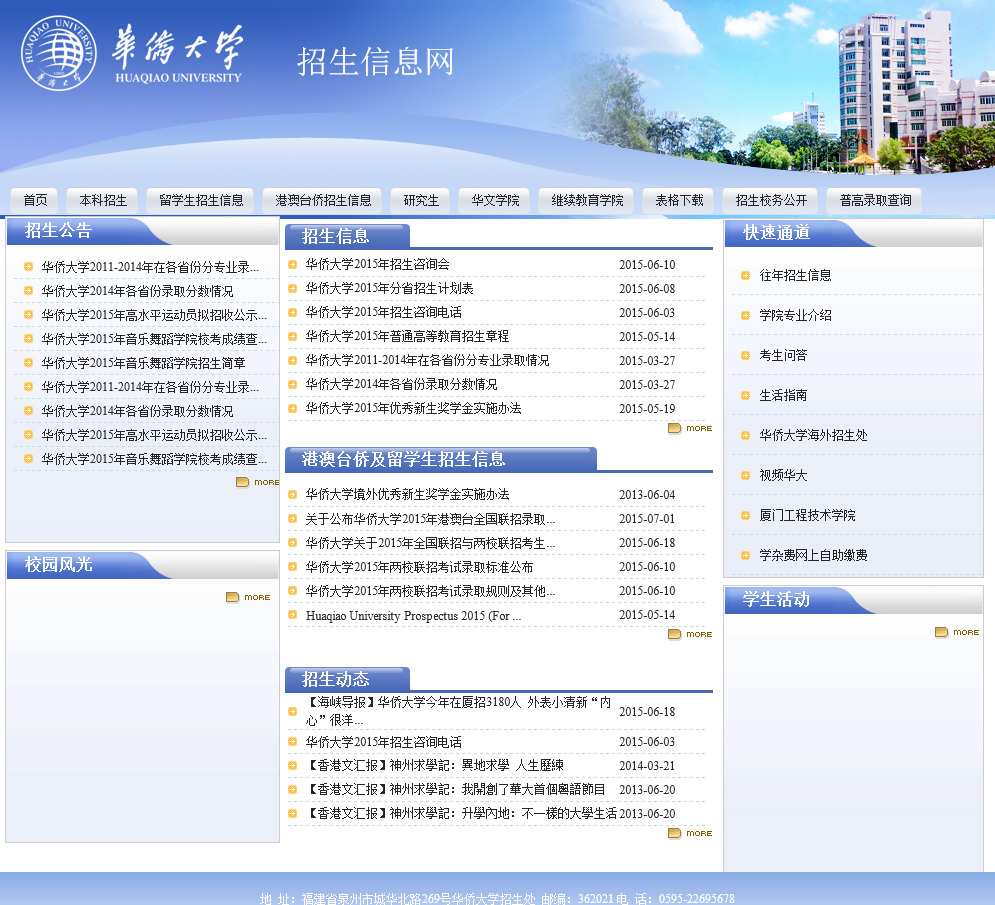Screen dimensions: 995x905
Task: Open the article 华侨大学境外优秀新生奖学金实施办法
Action: pos(407,494)
